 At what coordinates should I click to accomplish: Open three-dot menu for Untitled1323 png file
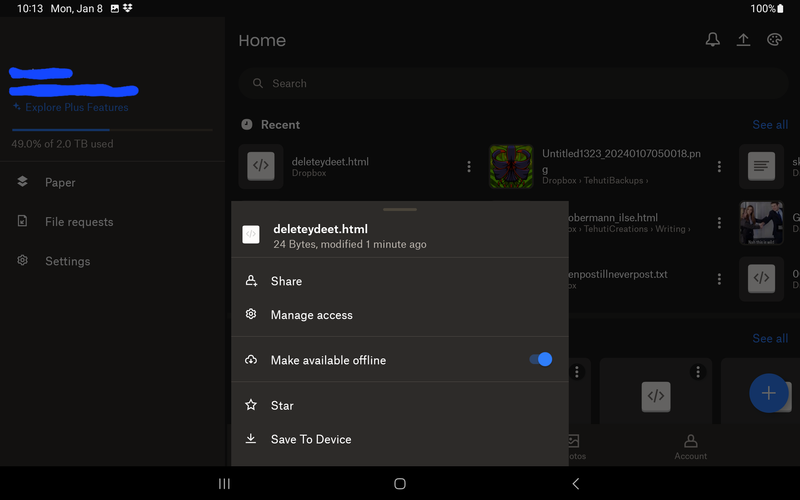tap(719, 167)
